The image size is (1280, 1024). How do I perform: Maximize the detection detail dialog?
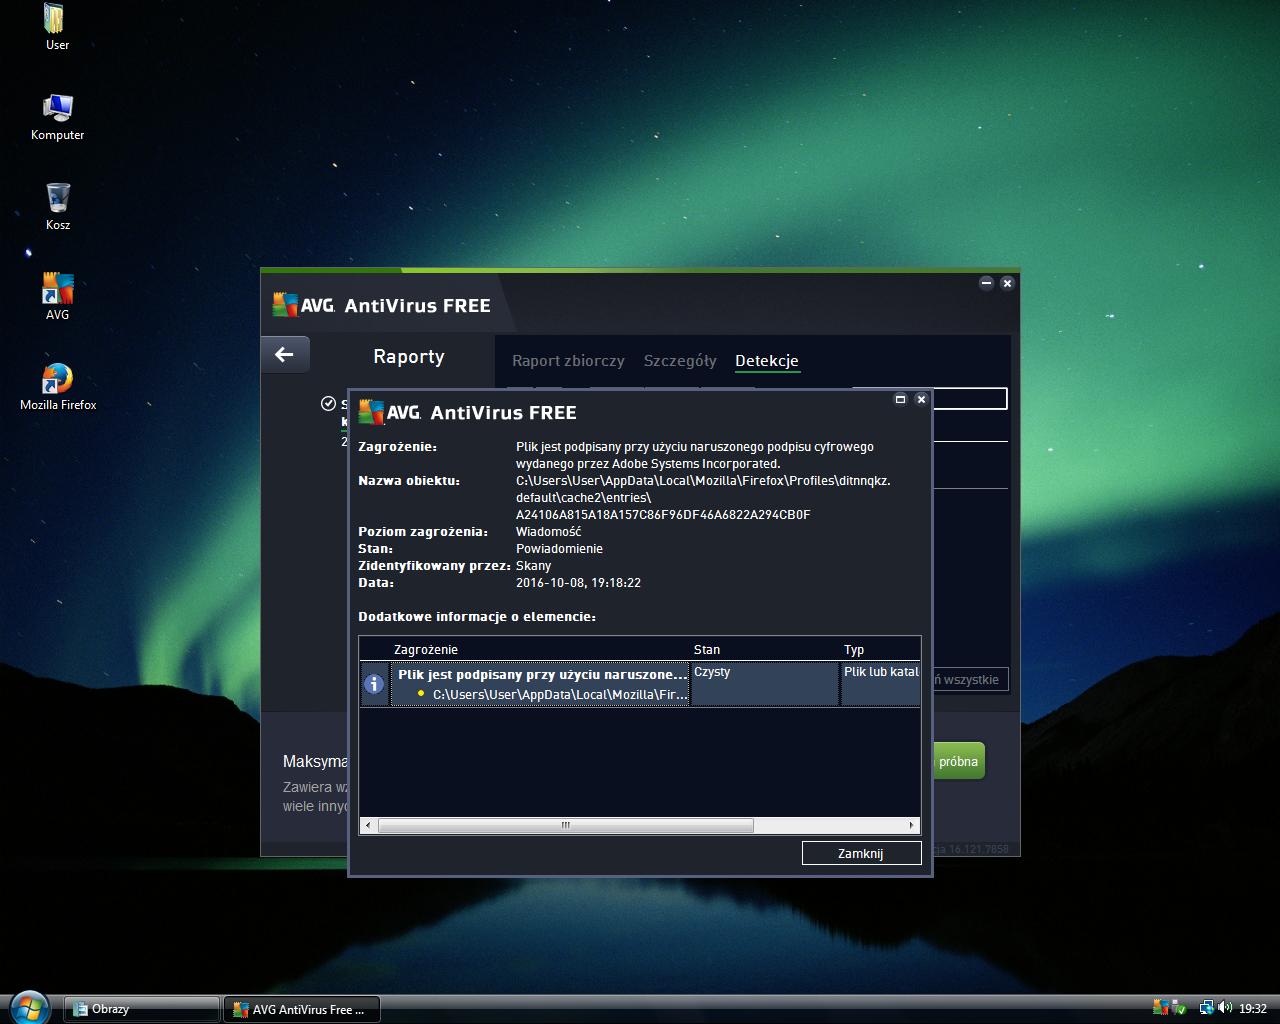click(900, 399)
